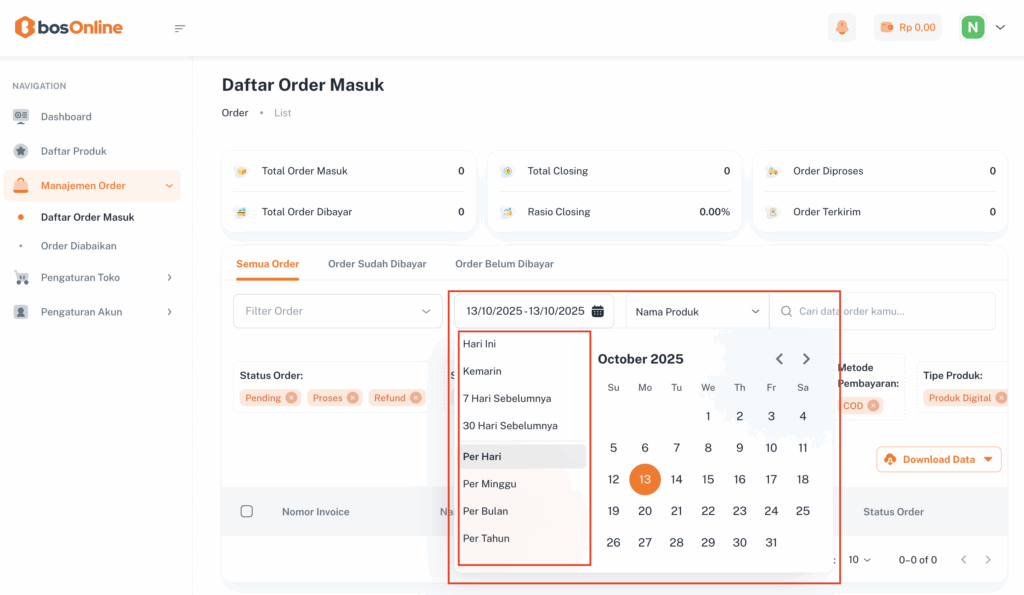Go to next month in calendar
The width and height of the screenshot is (1024, 595).
pos(806,359)
